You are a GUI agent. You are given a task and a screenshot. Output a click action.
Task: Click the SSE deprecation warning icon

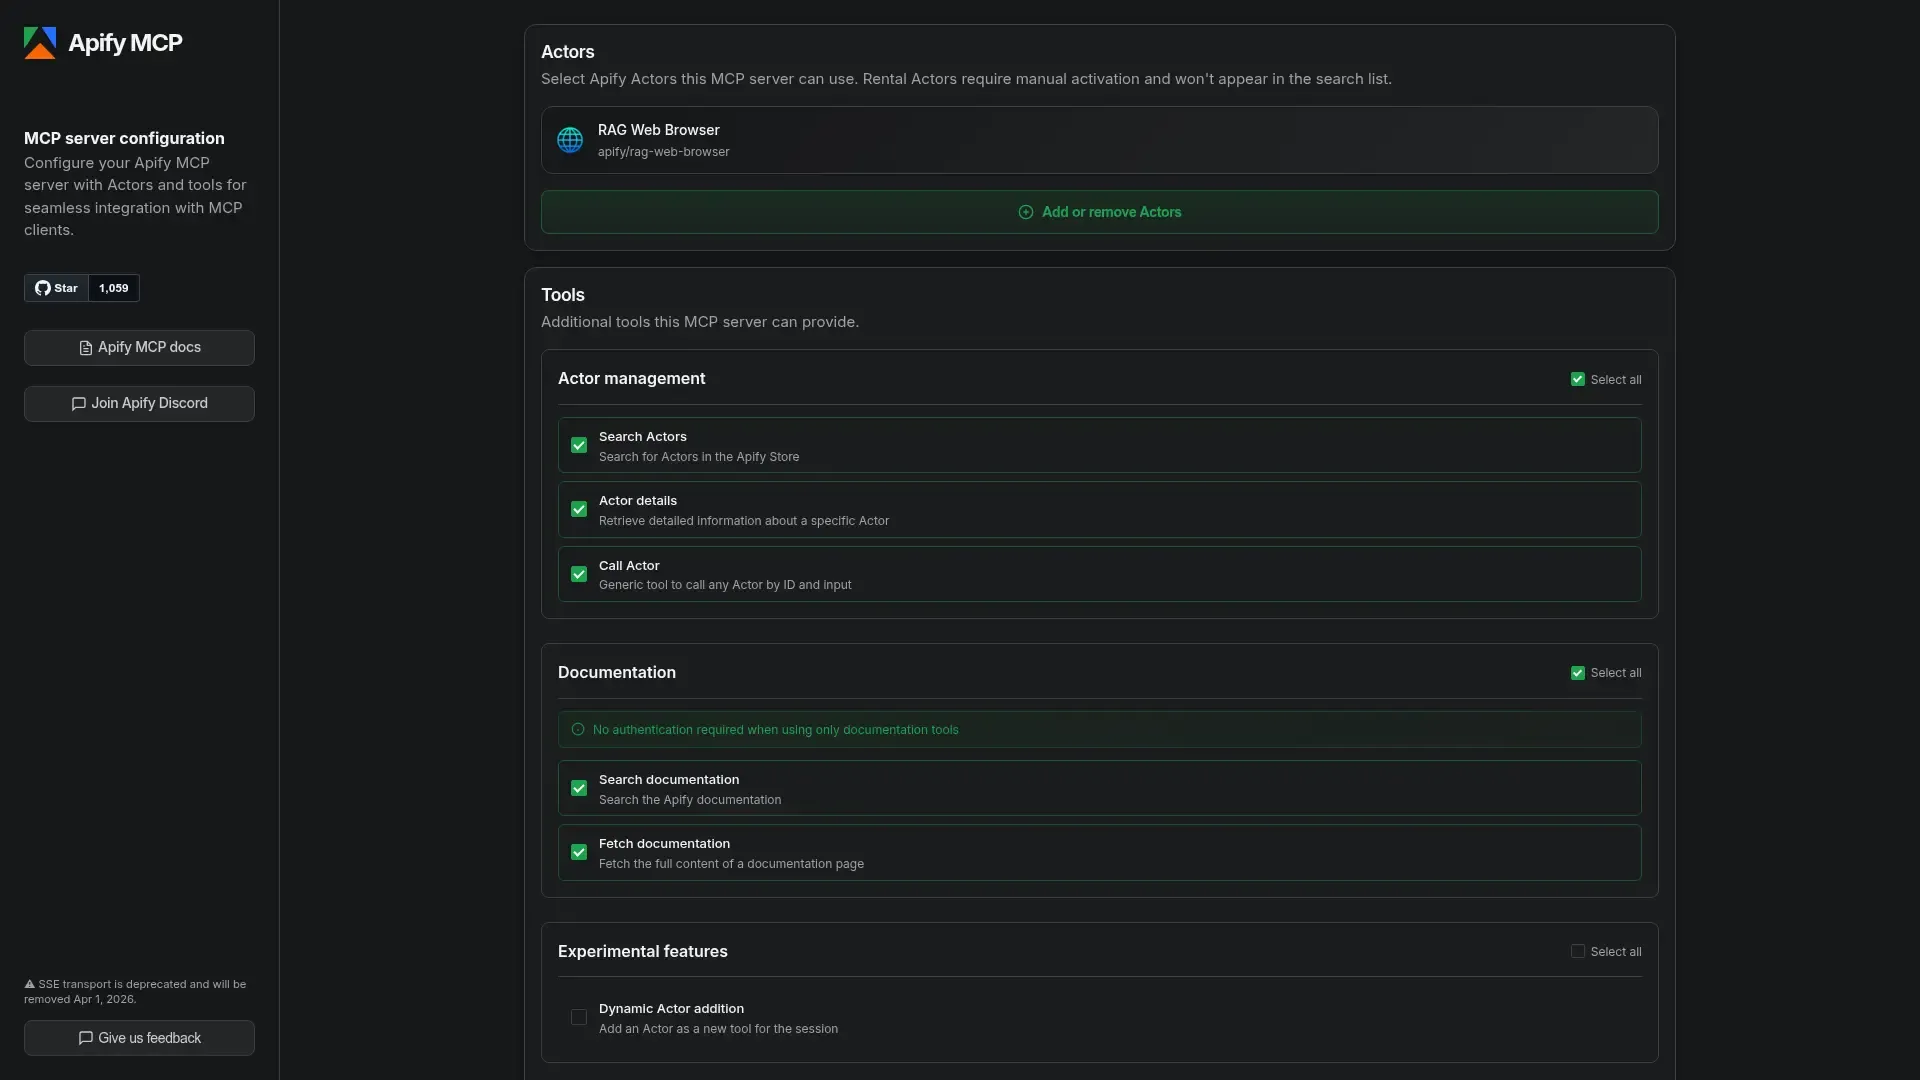click(x=30, y=985)
